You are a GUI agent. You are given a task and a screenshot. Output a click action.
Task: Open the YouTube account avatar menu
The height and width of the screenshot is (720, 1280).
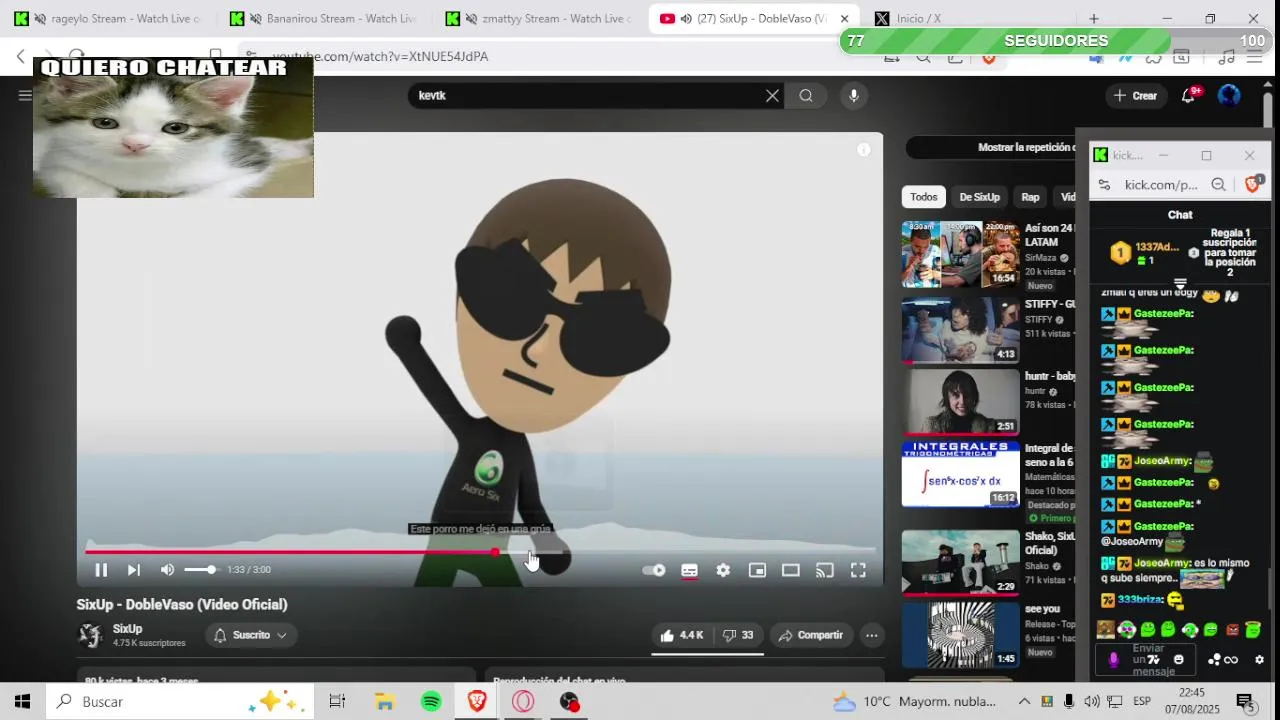tap(1229, 96)
